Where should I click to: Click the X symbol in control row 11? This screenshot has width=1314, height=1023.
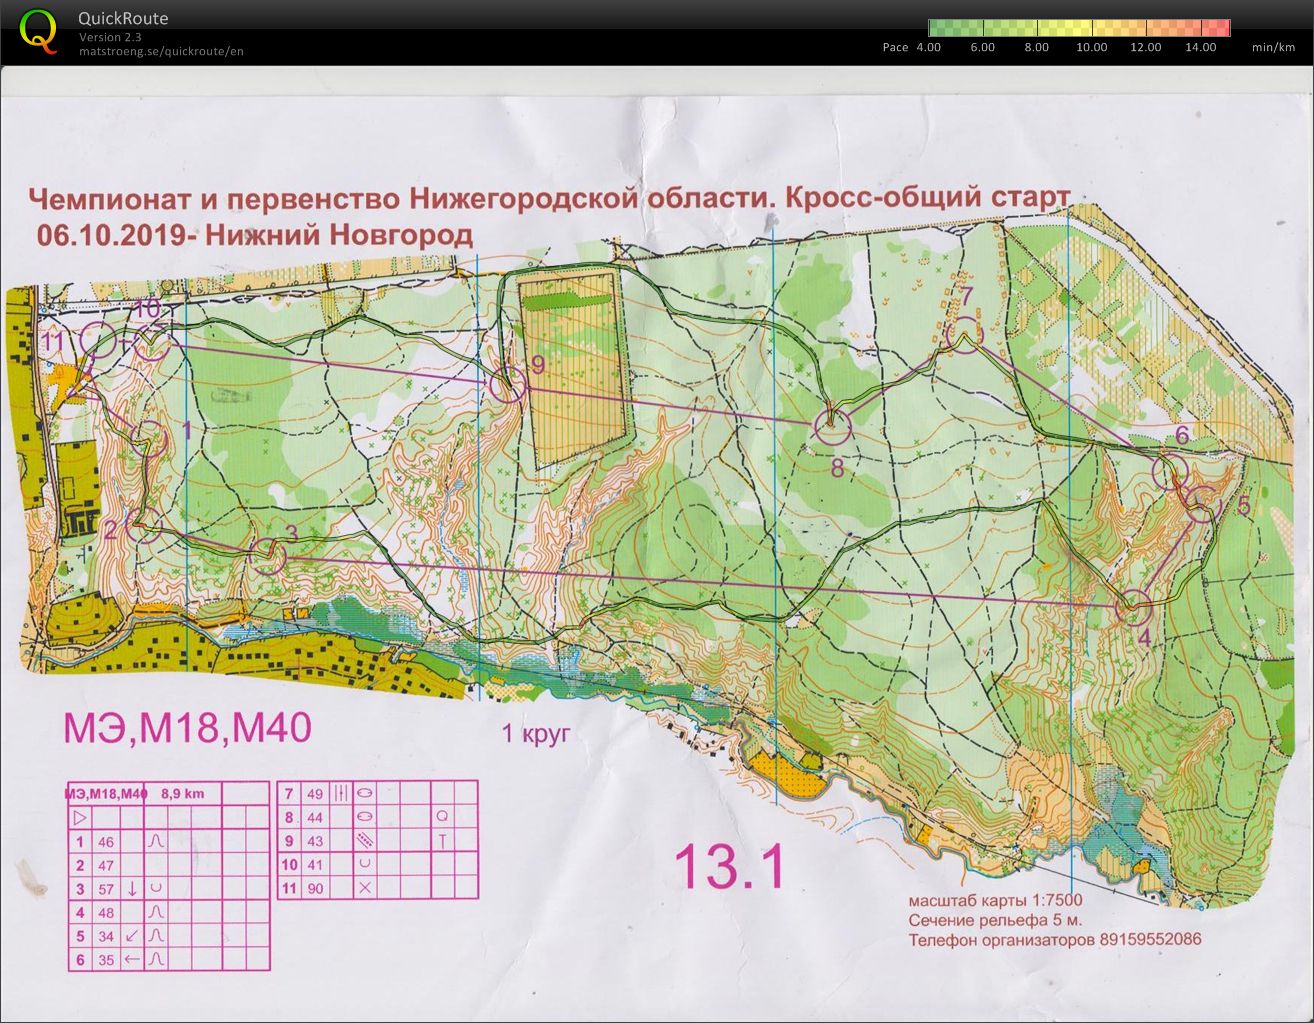tap(365, 888)
